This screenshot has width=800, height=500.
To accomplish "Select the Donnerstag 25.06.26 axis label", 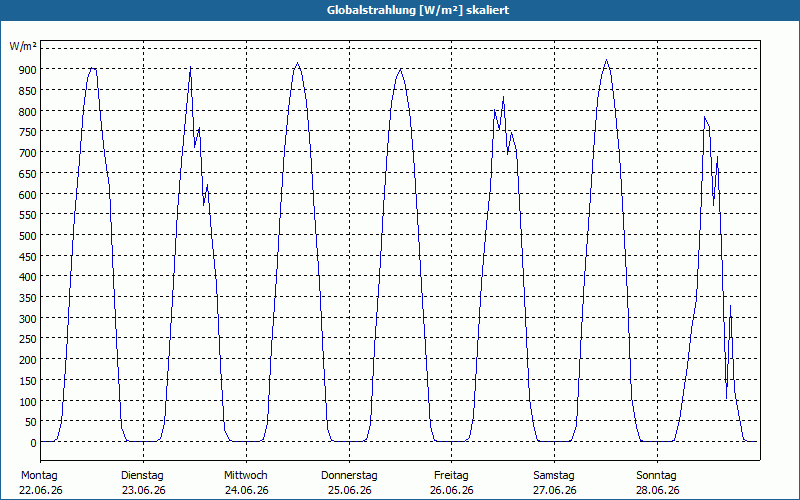I will pos(349,483).
